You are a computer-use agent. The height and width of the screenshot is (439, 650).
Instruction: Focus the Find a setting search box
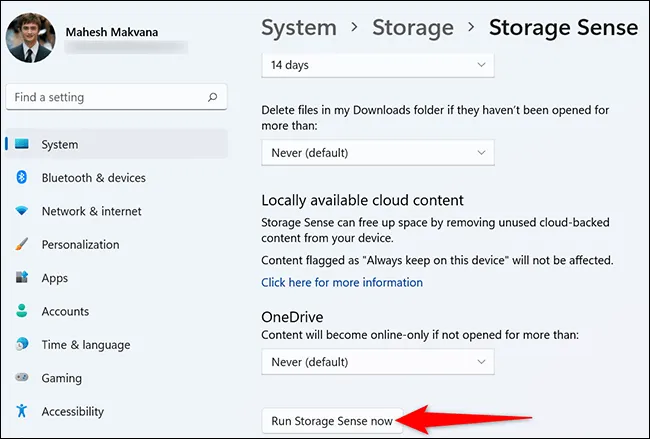pos(105,98)
